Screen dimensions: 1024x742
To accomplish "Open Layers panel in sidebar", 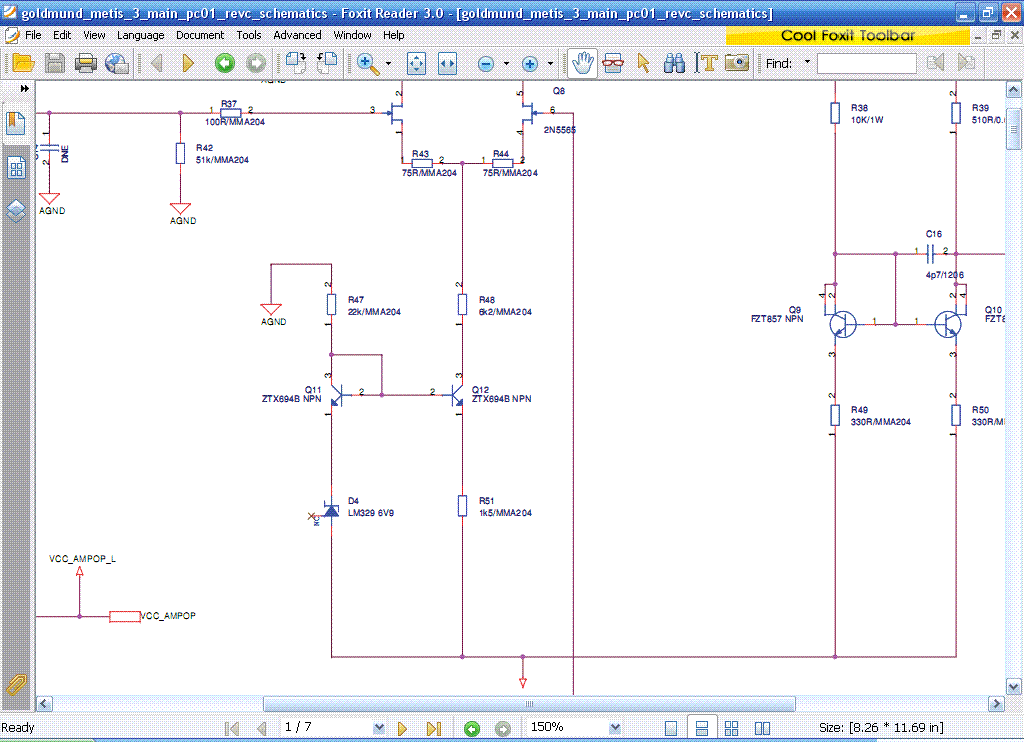I will [x=16, y=210].
